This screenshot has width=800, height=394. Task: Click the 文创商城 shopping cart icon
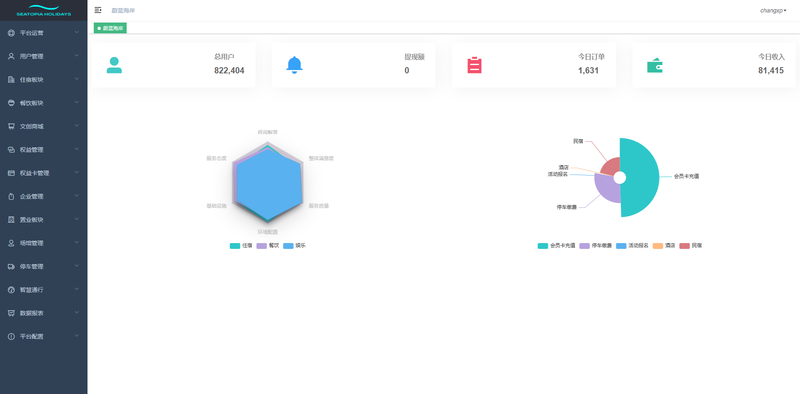coord(11,127)
